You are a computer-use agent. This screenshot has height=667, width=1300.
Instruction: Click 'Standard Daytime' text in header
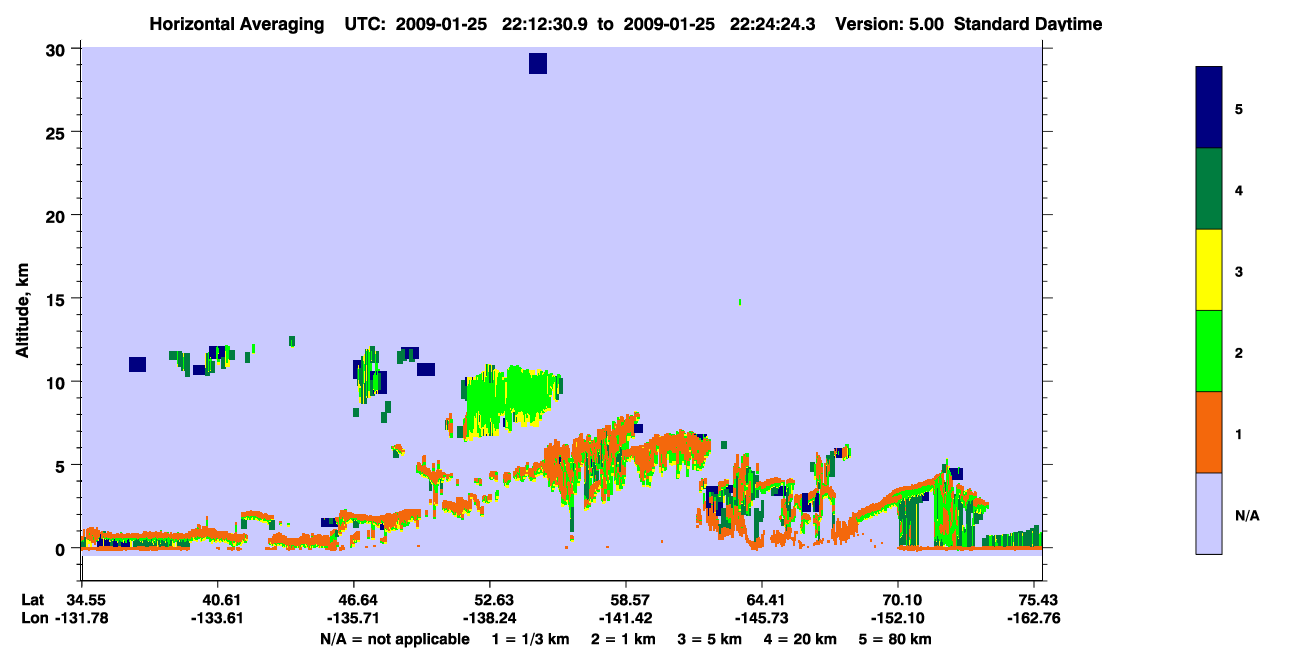point(1028,24)
